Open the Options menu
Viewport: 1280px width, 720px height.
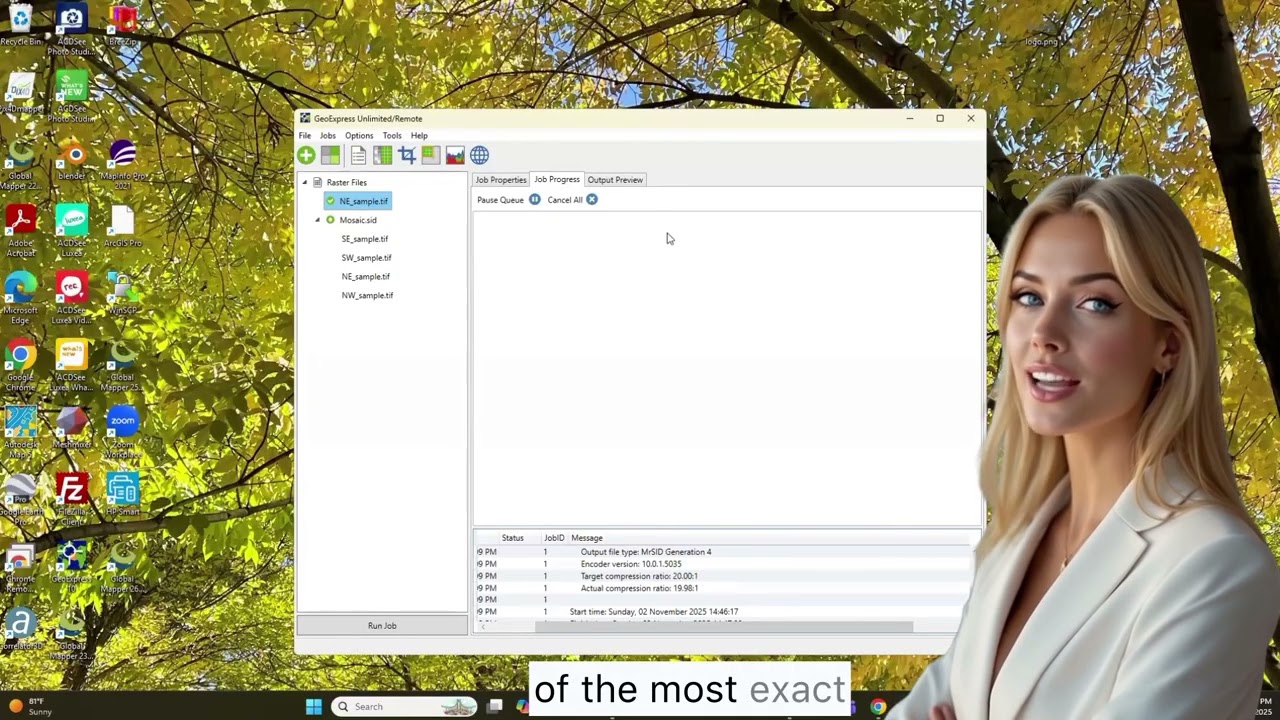coord(359,136)
